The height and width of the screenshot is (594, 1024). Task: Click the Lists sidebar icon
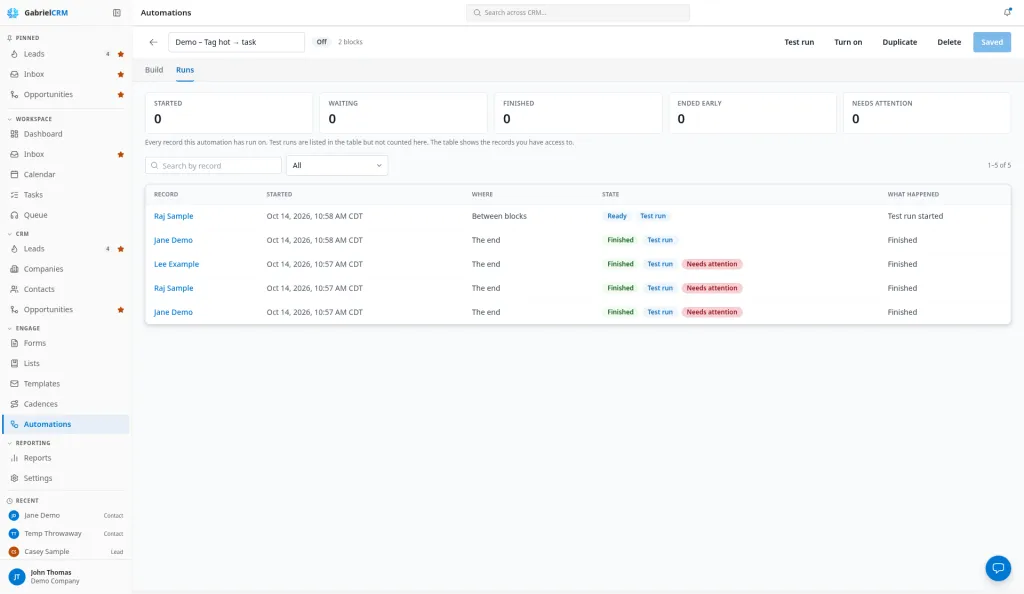click(14, 364)
